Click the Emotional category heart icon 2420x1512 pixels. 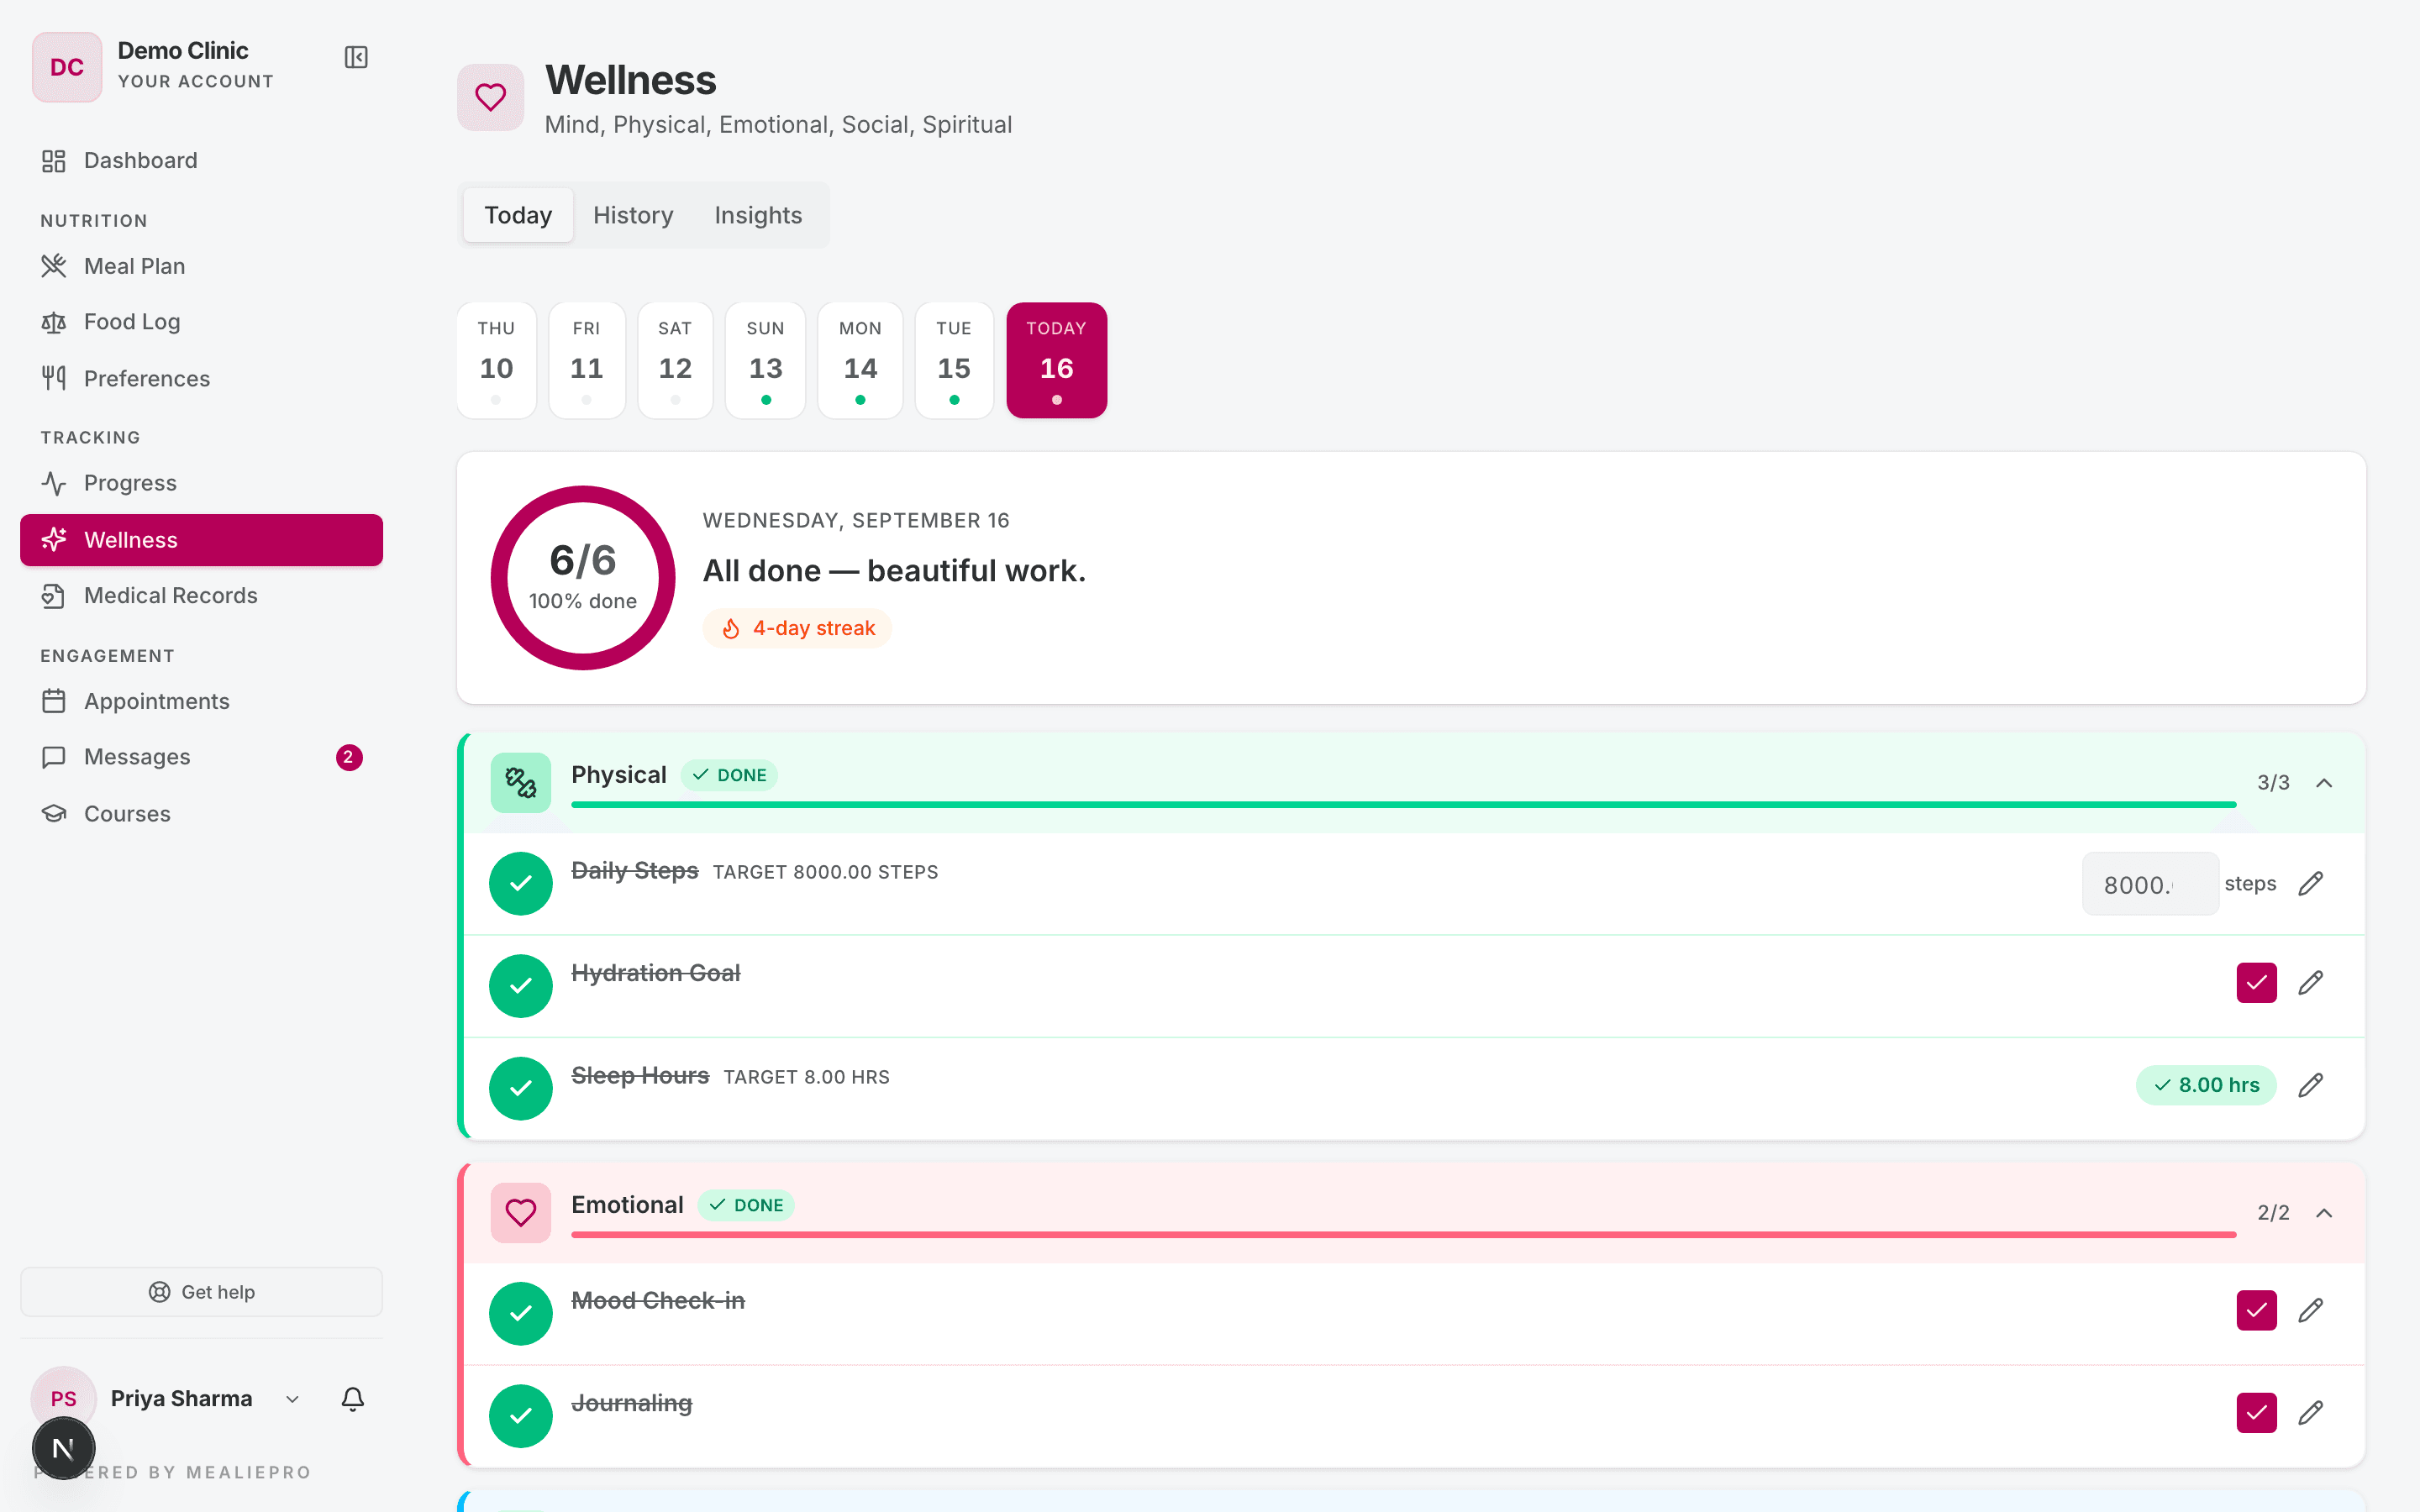tap(520, 1213)
